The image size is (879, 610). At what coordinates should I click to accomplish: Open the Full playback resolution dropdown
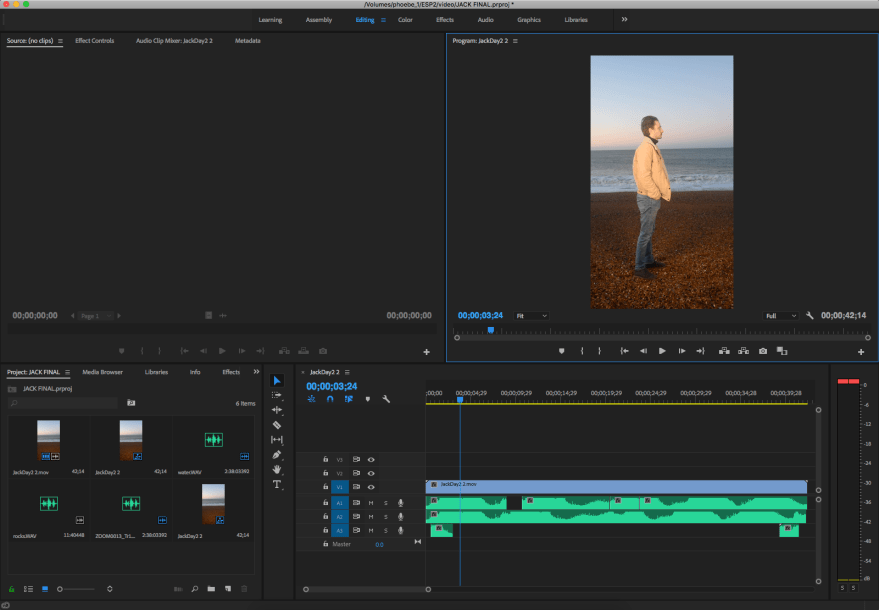pos(781,315)
